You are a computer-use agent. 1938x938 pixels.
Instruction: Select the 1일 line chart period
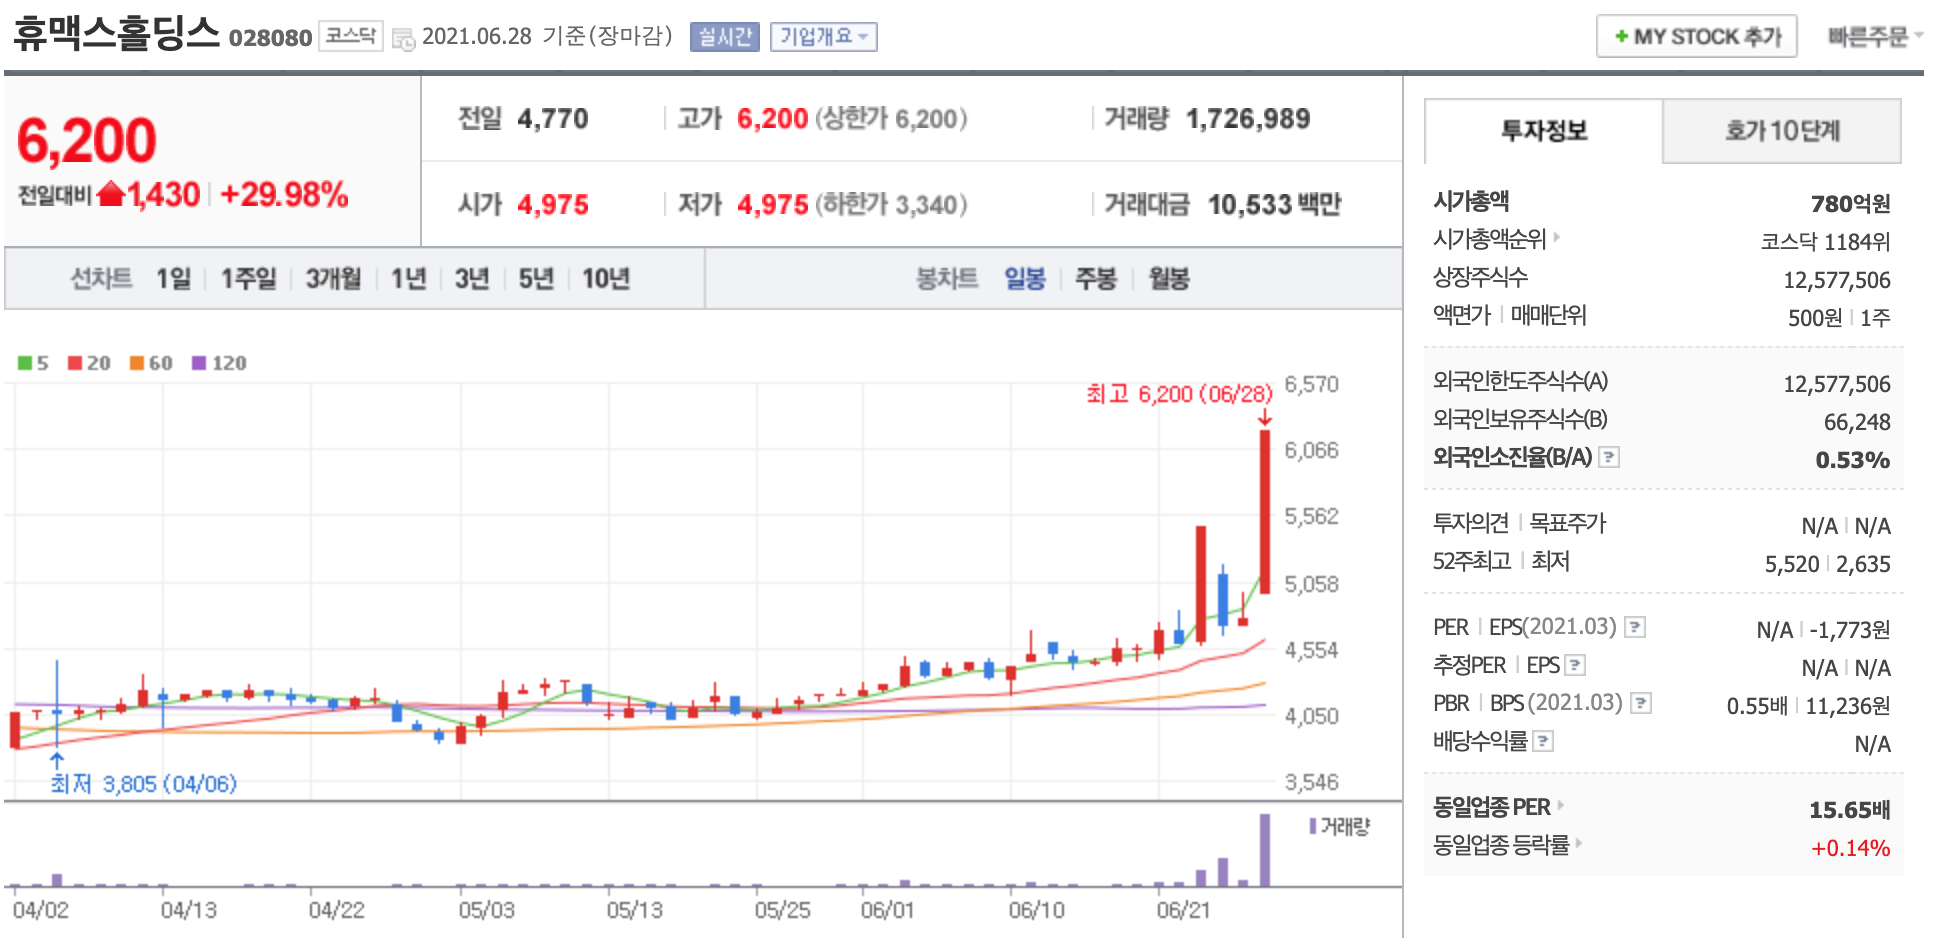(173, 278)
